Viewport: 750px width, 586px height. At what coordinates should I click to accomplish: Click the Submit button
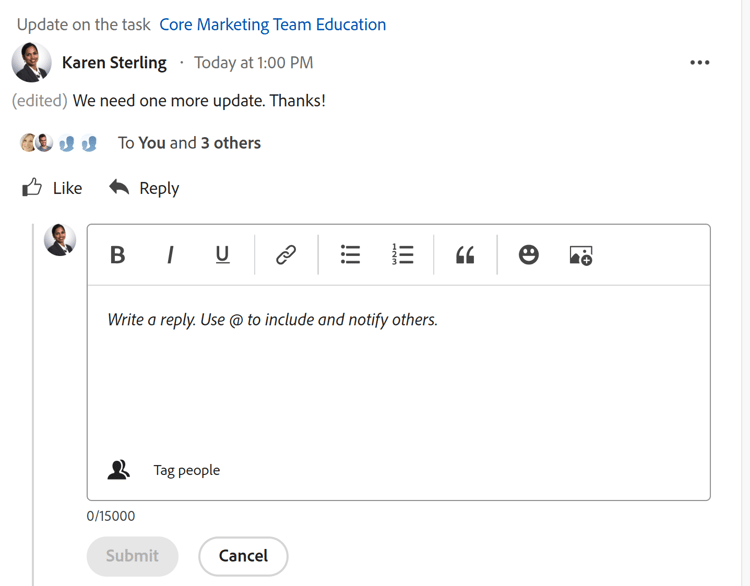coord(132,556)
